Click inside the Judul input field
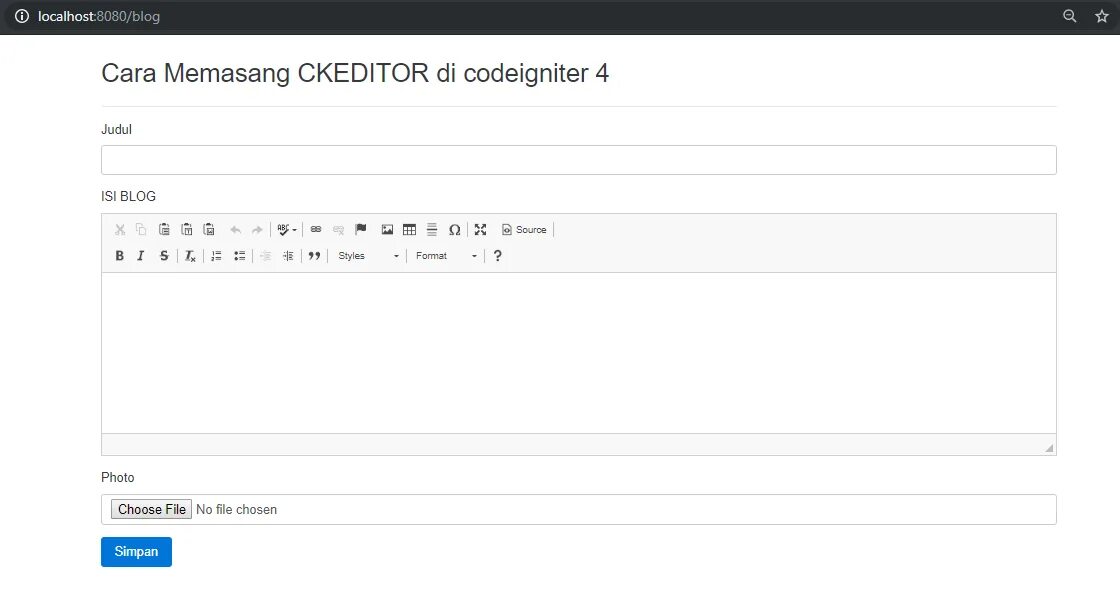This screenshot has width=1120, height=592. pos(578,158)
